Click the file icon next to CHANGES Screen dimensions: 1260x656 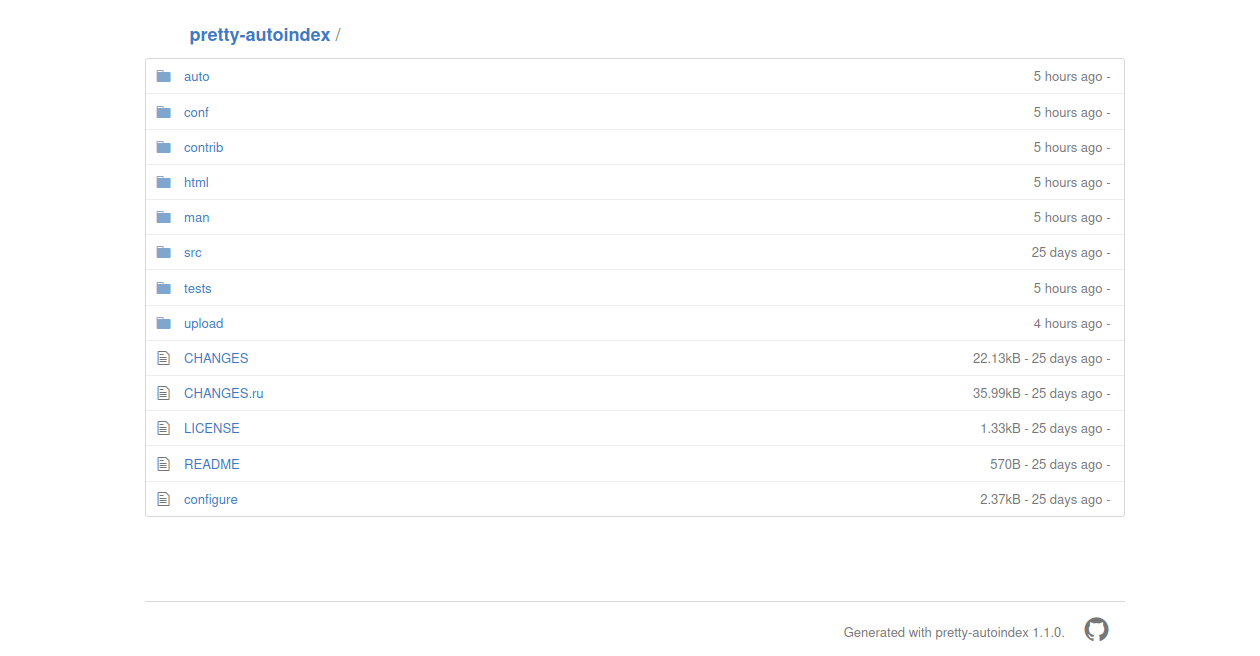pos(164,358)
